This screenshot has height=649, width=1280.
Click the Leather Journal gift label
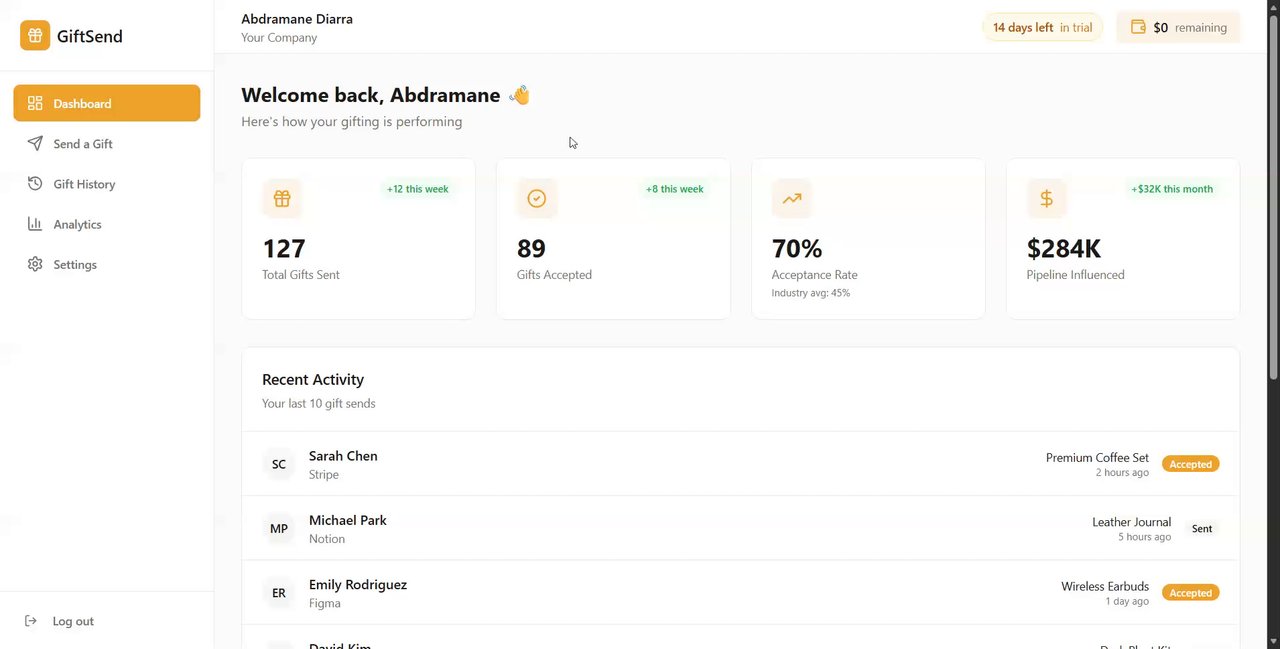click(x=1131, y=522)
